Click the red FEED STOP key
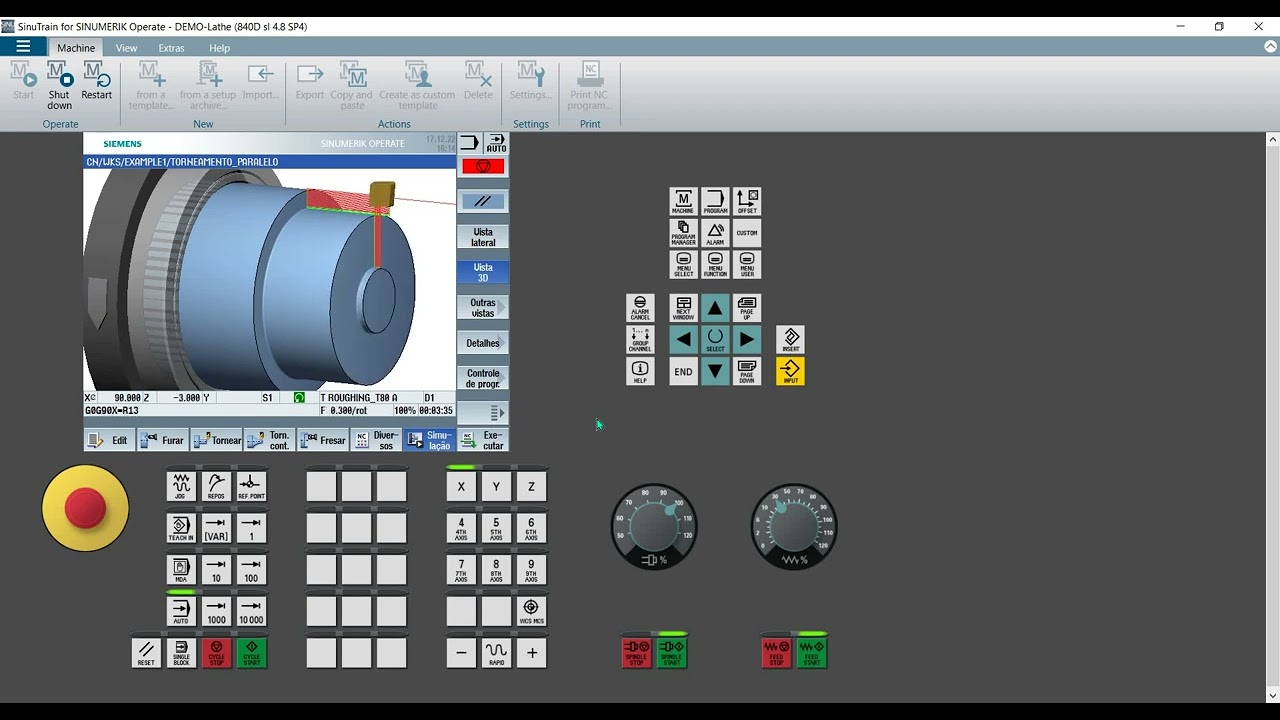 [776, 653]
